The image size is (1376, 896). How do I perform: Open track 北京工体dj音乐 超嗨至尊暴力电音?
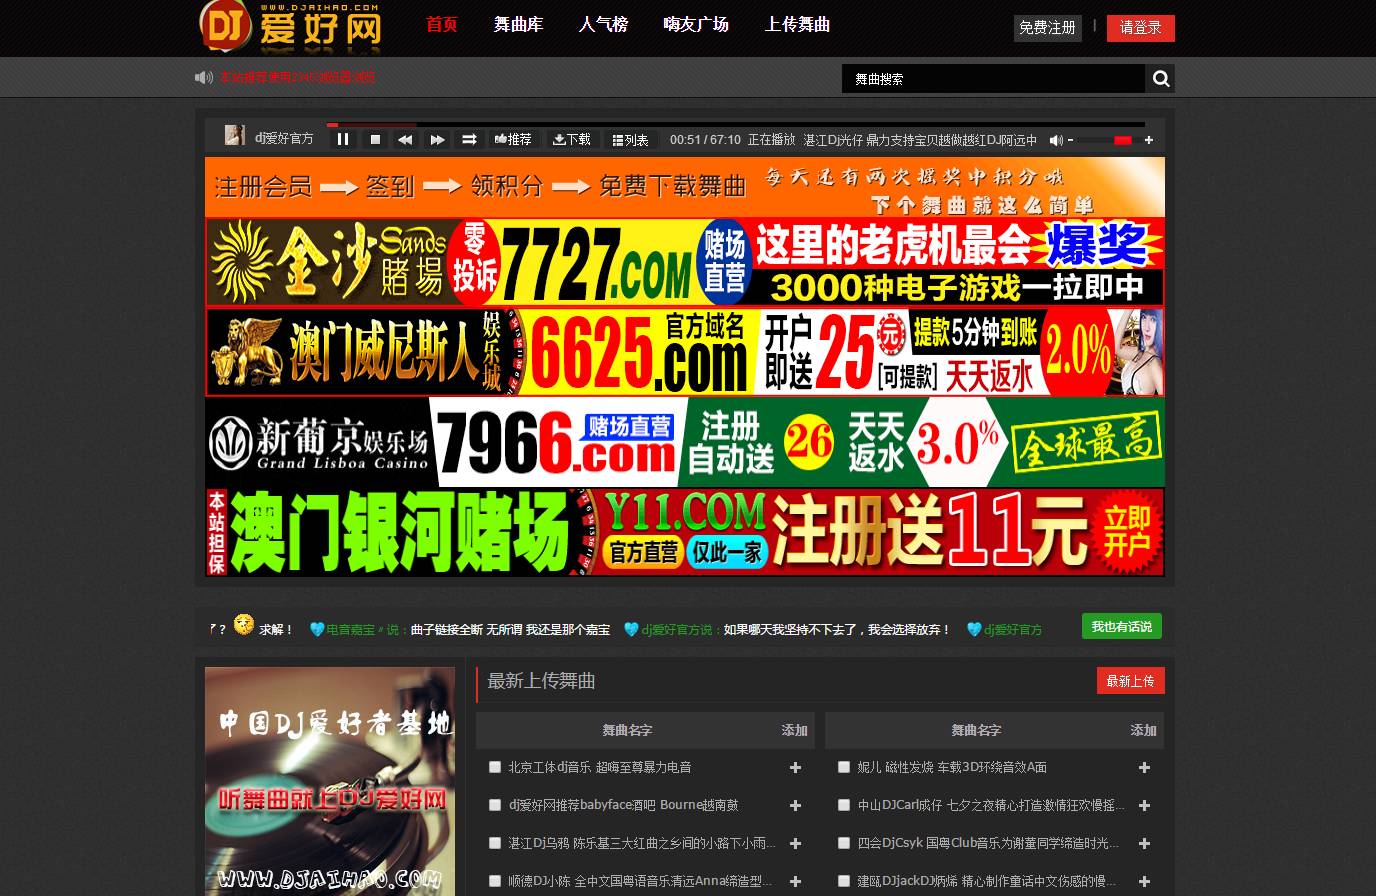pos(600,767)
